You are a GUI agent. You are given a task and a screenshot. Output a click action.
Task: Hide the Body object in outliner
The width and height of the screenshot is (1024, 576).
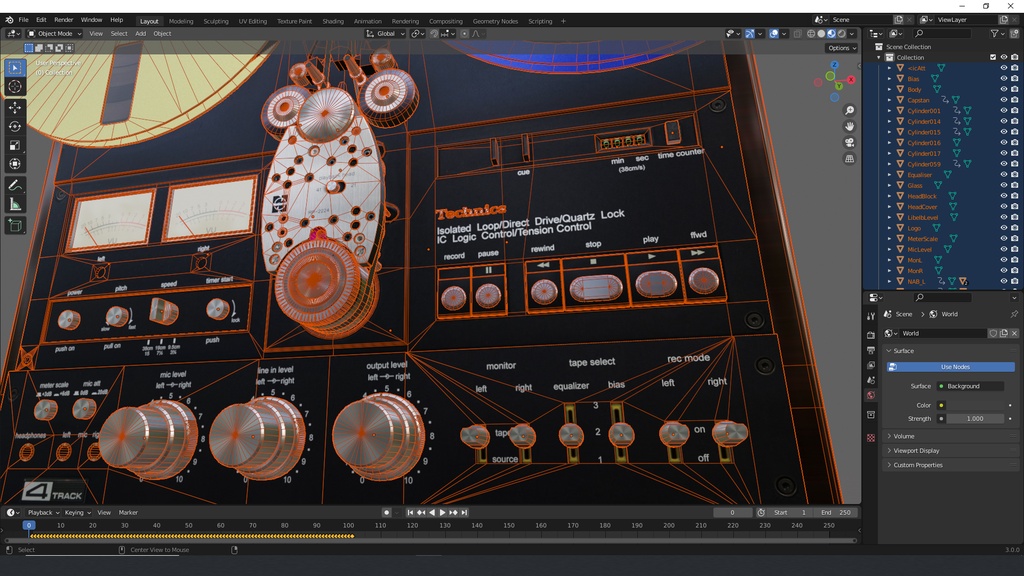pos(1004,89)
